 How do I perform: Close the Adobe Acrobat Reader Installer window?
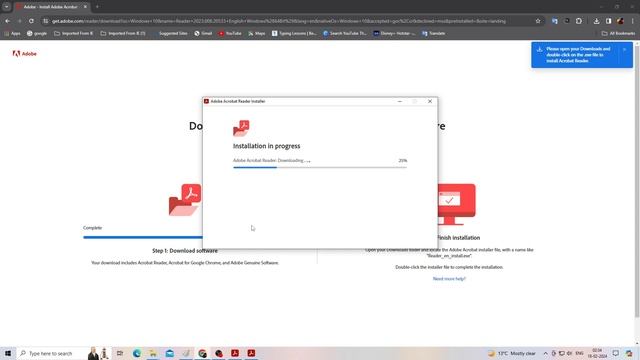pos(430,101)
